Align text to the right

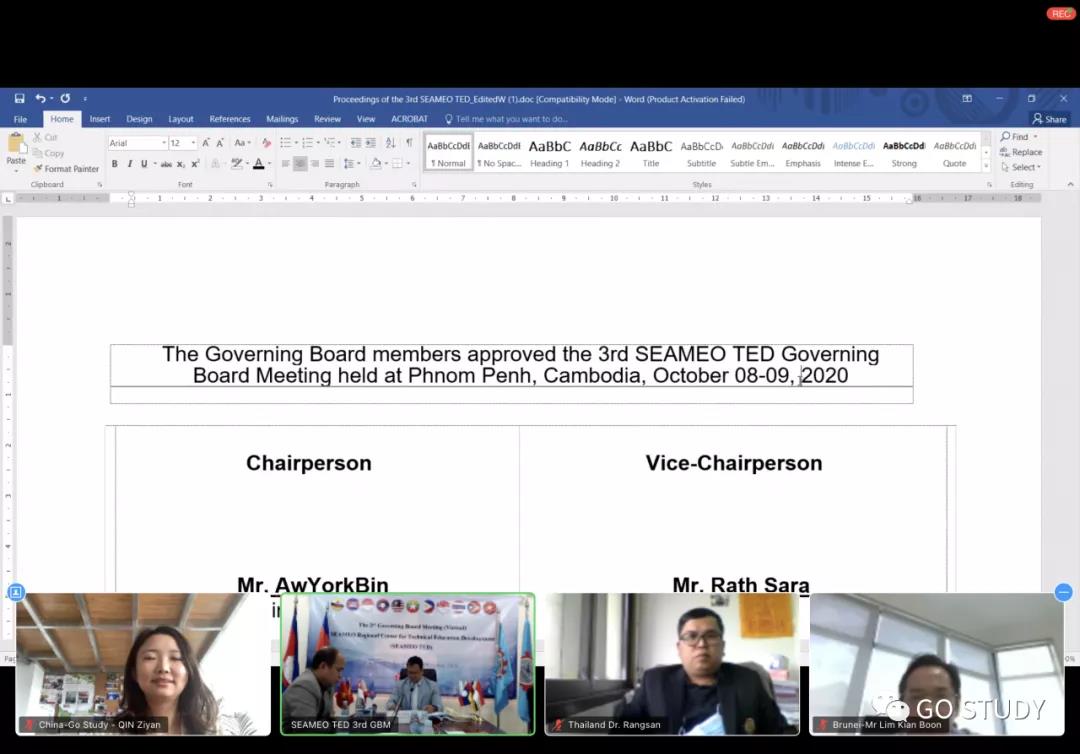tap(315, 164)
